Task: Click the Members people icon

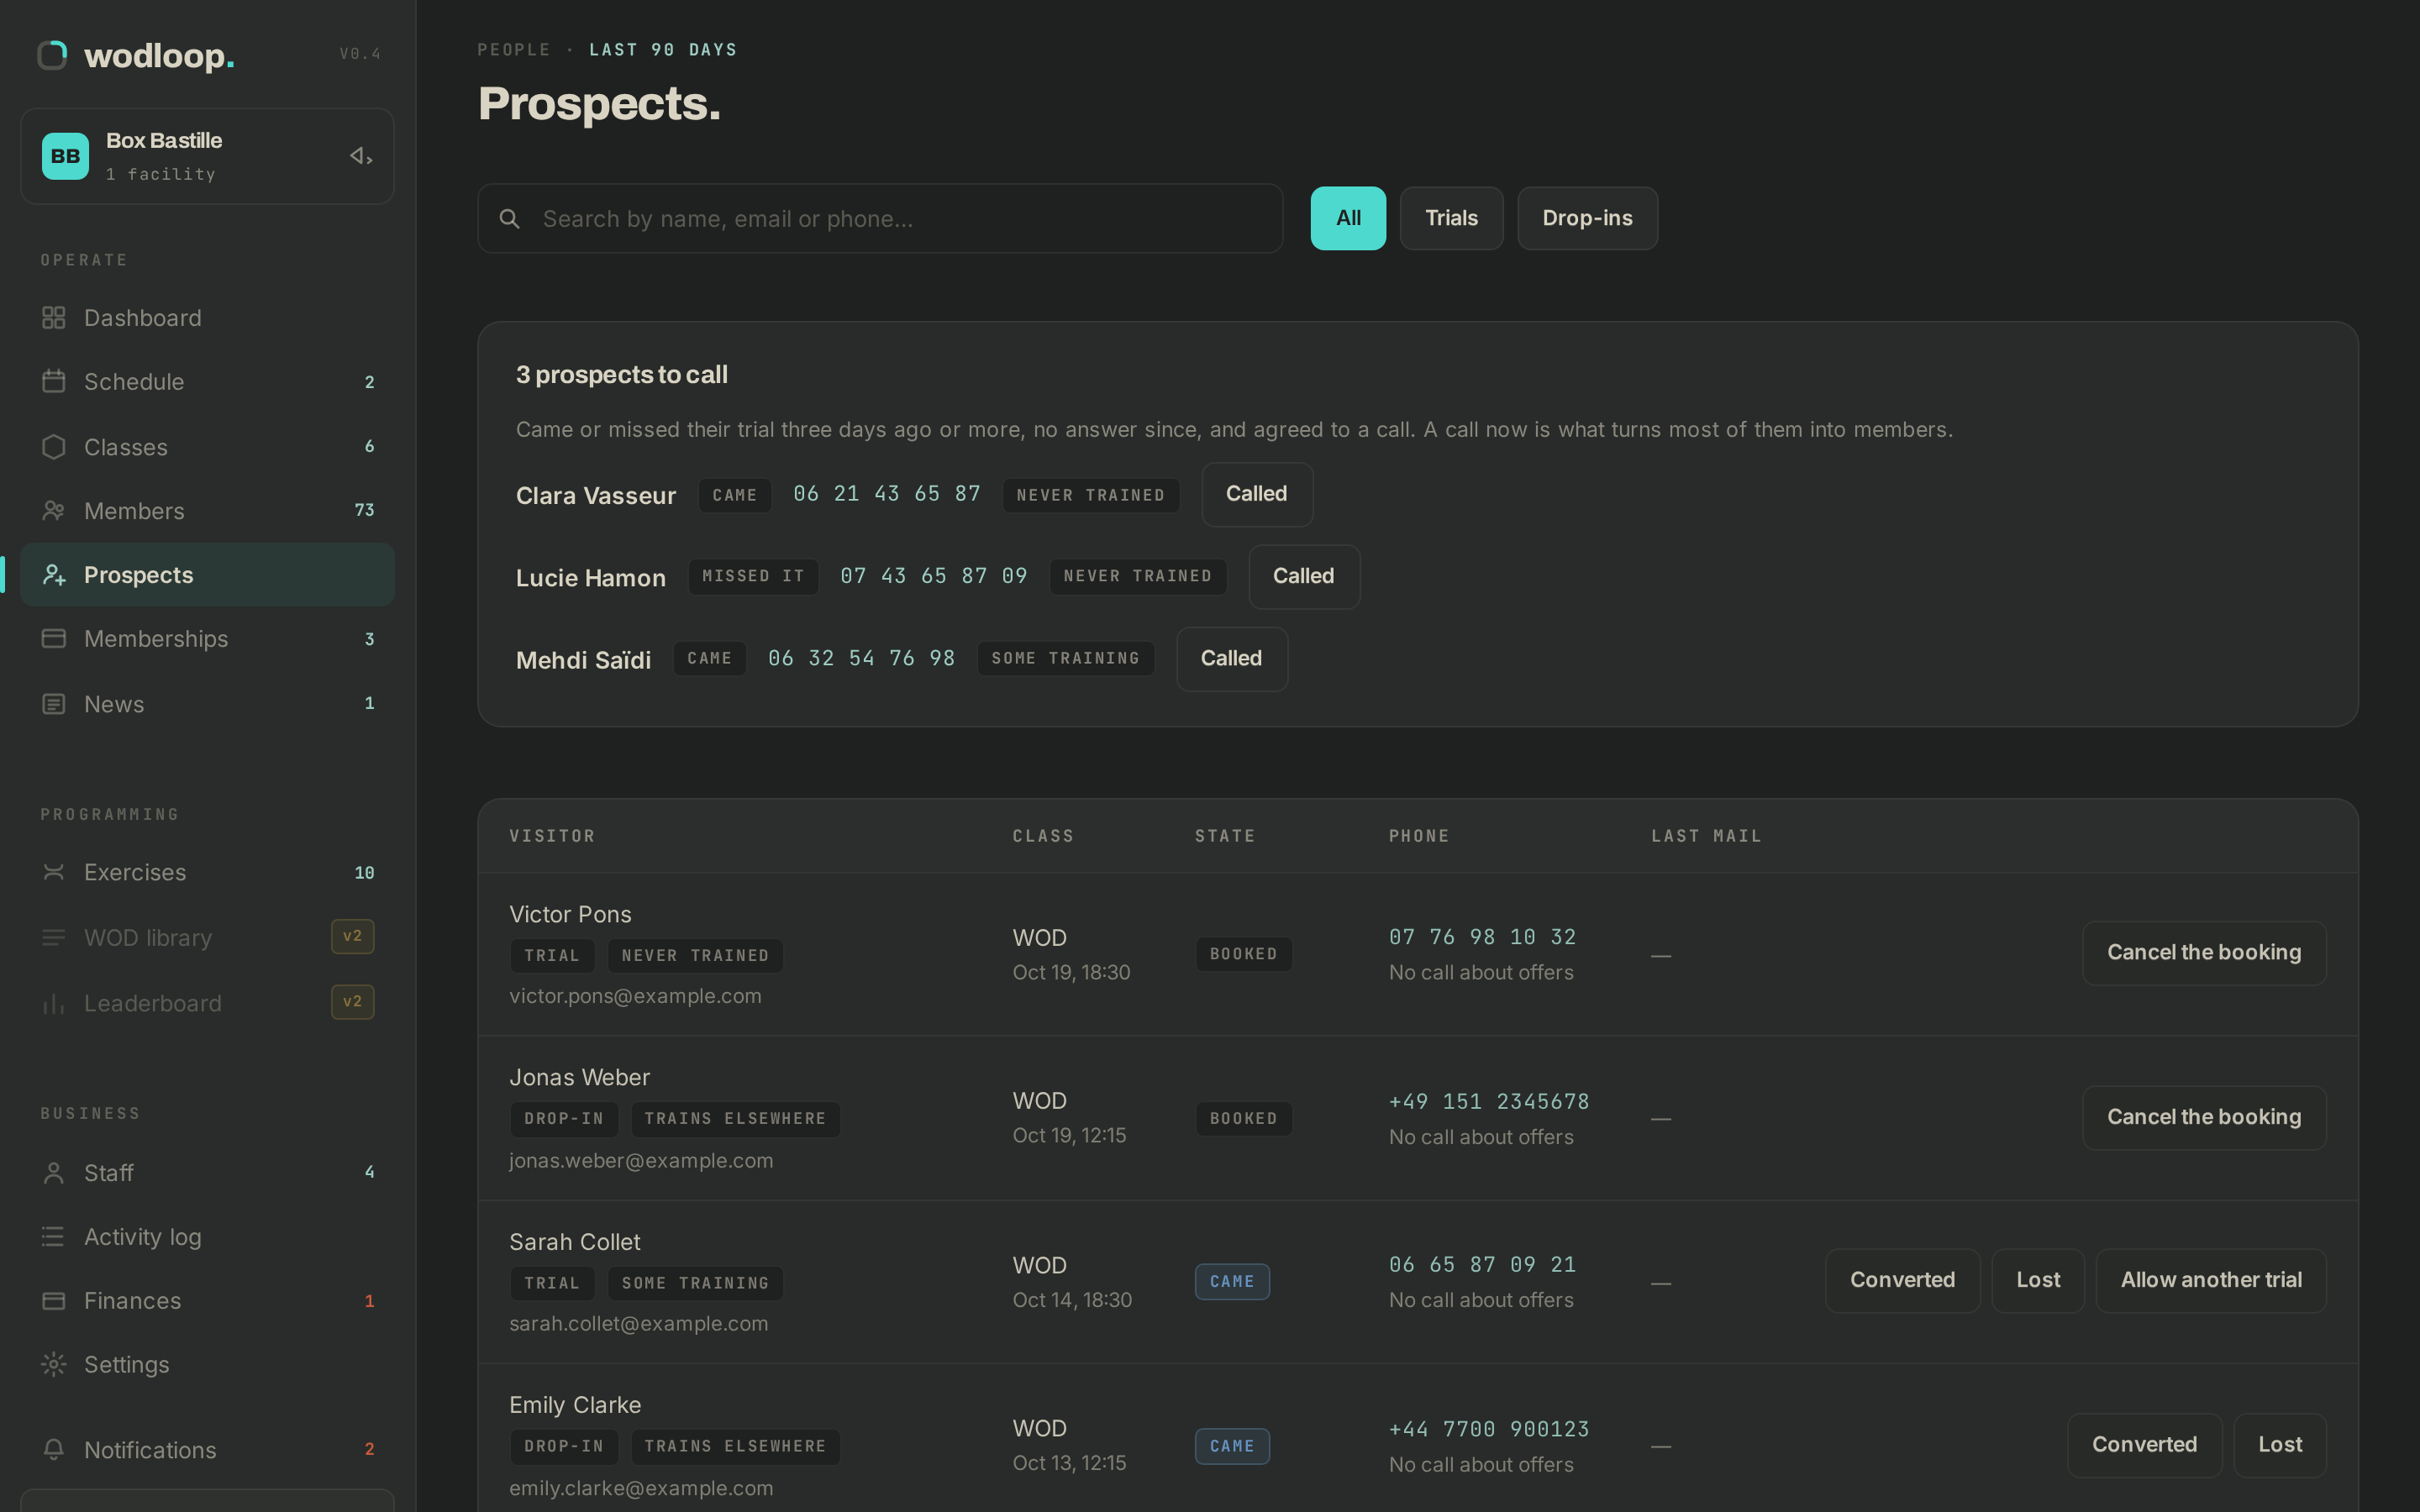Action: click(54, 511)
